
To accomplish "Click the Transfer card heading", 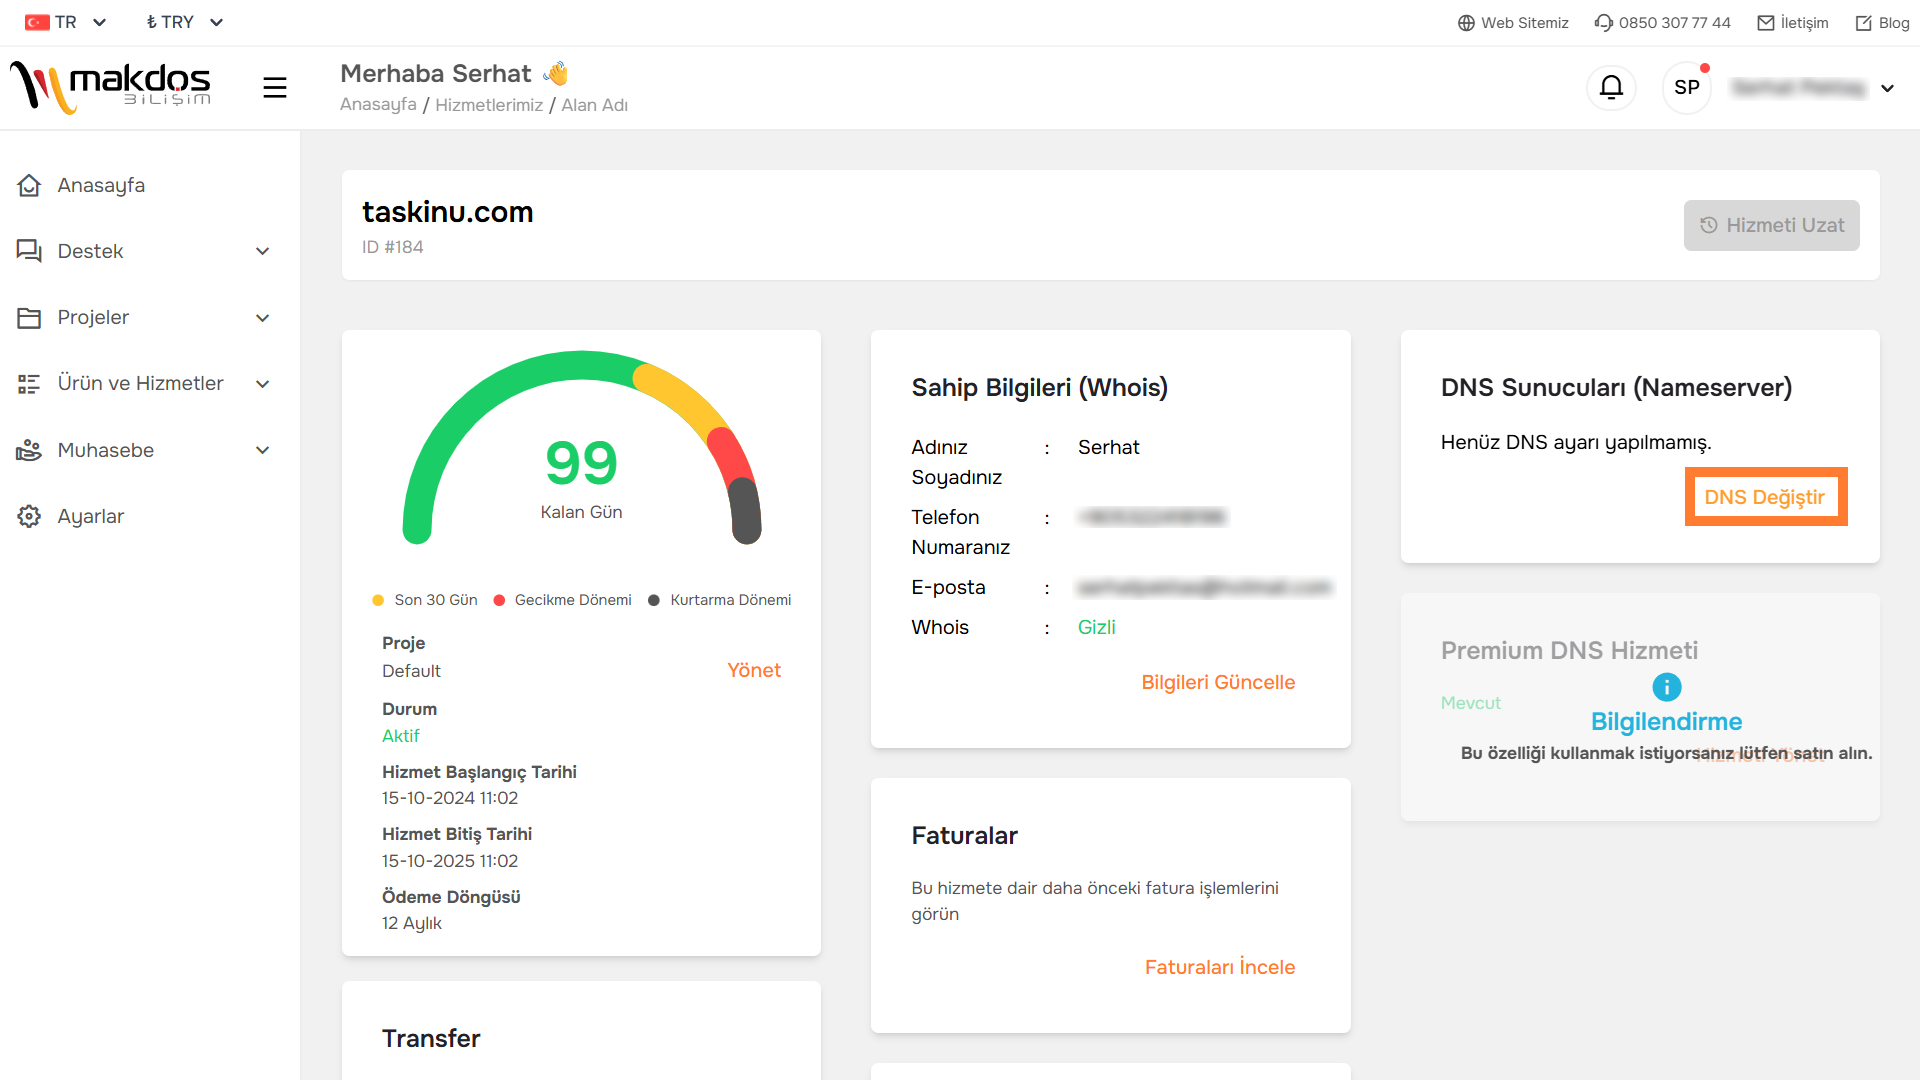I will pos(431,1038).
